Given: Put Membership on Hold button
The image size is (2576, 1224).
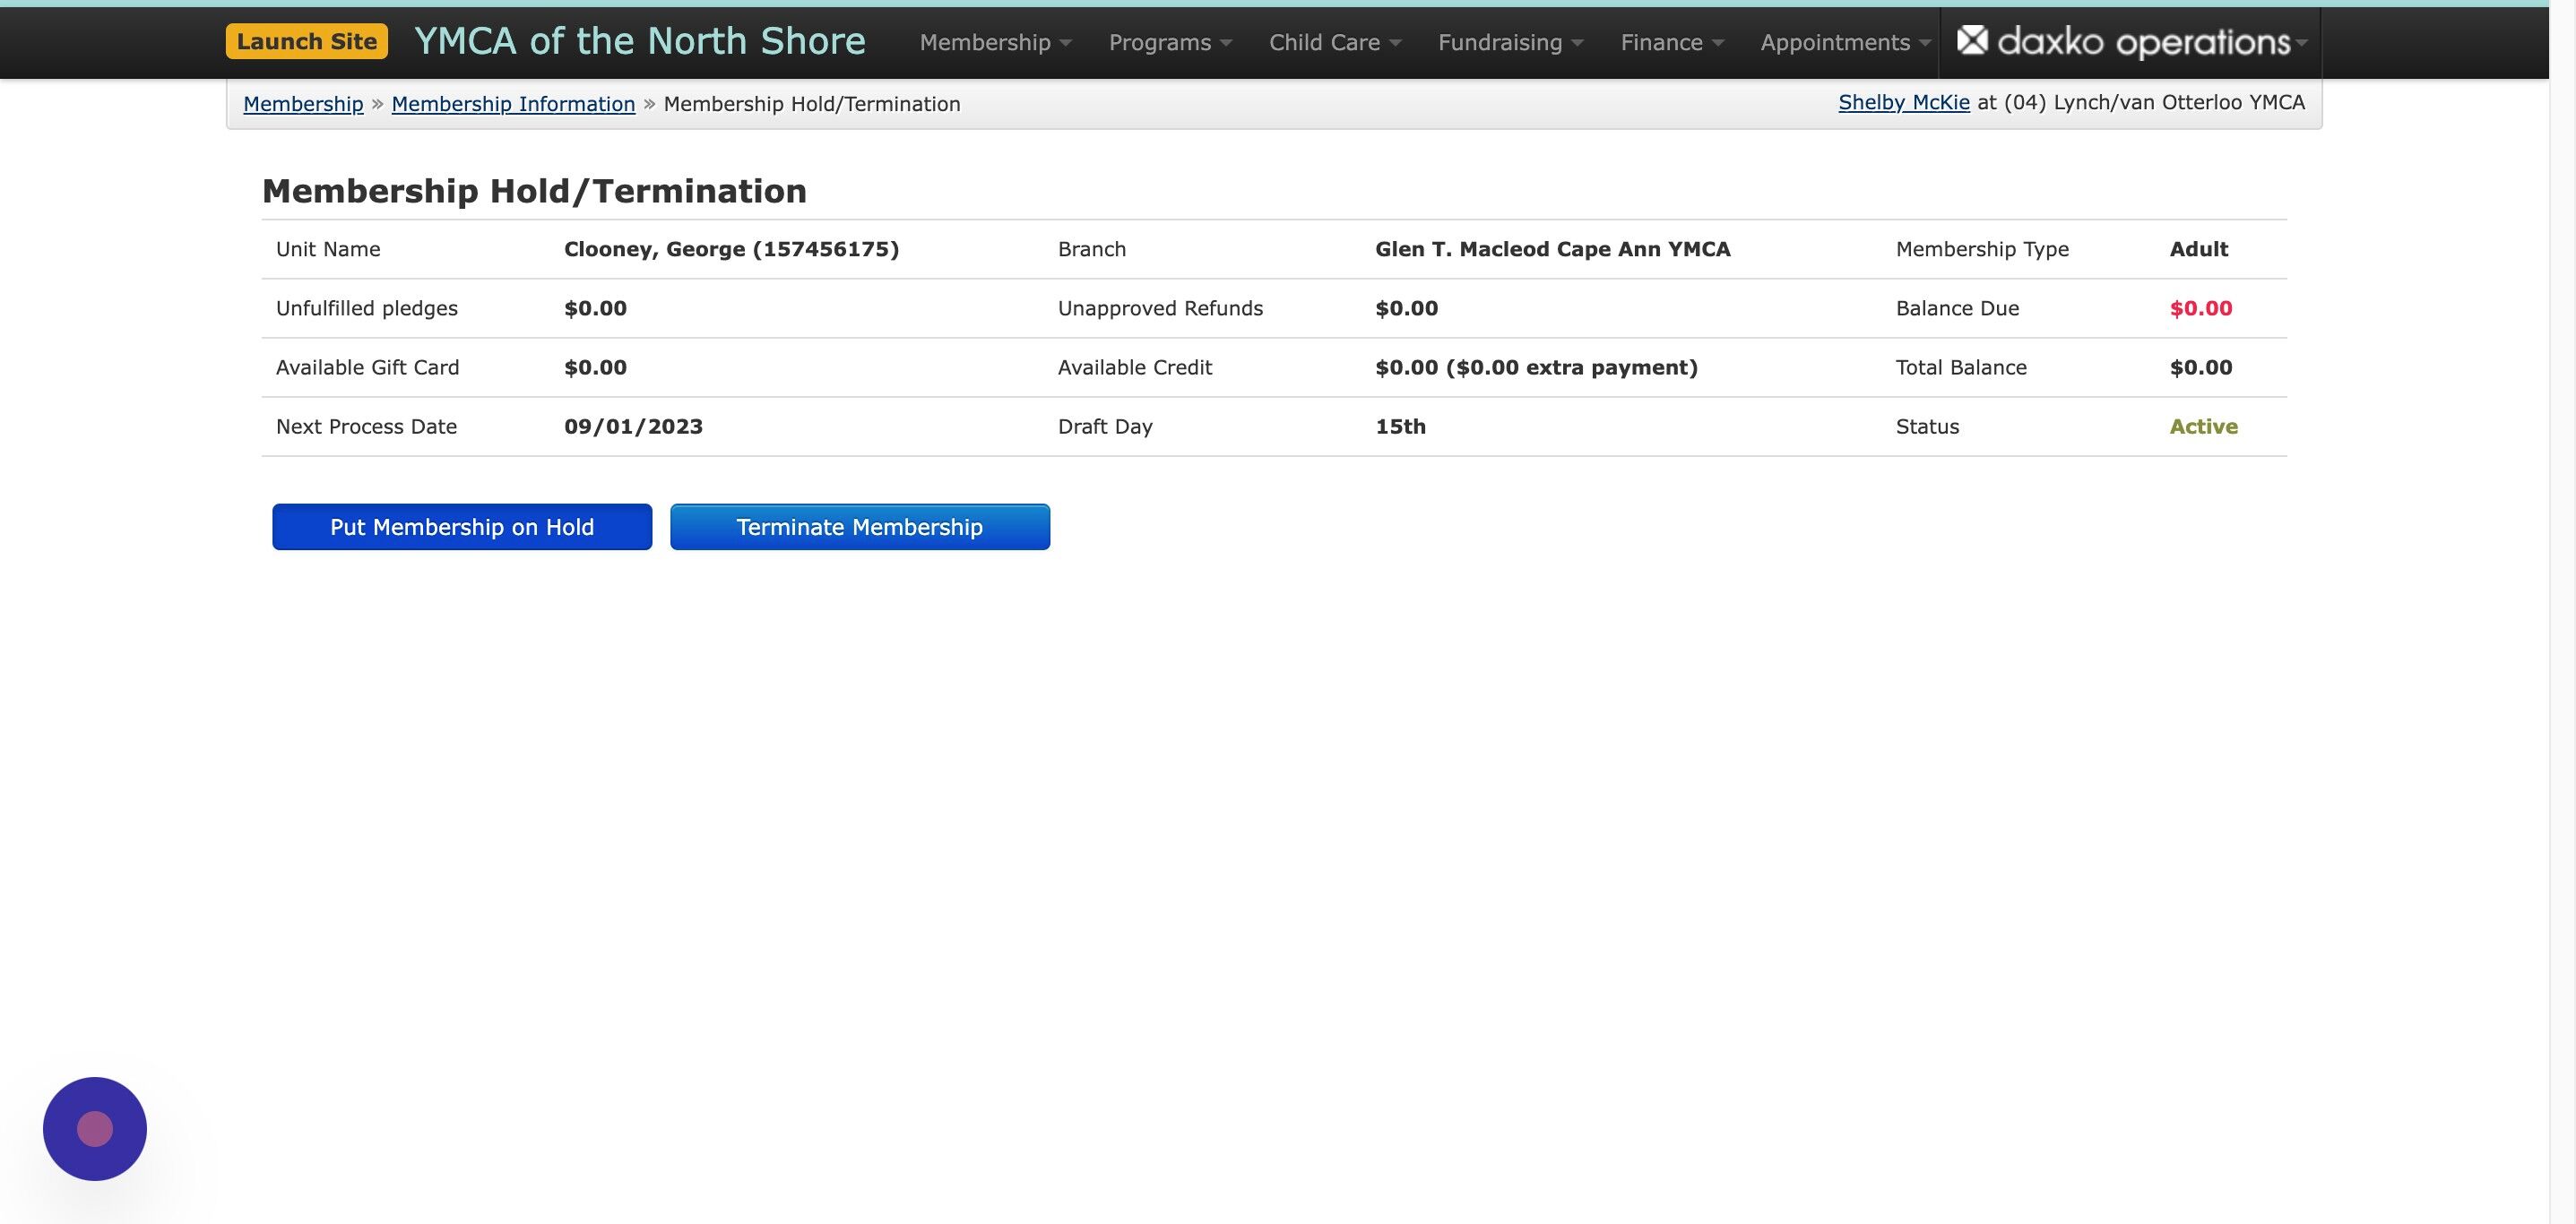Looking at the screenshot, I should pos(462,527).
